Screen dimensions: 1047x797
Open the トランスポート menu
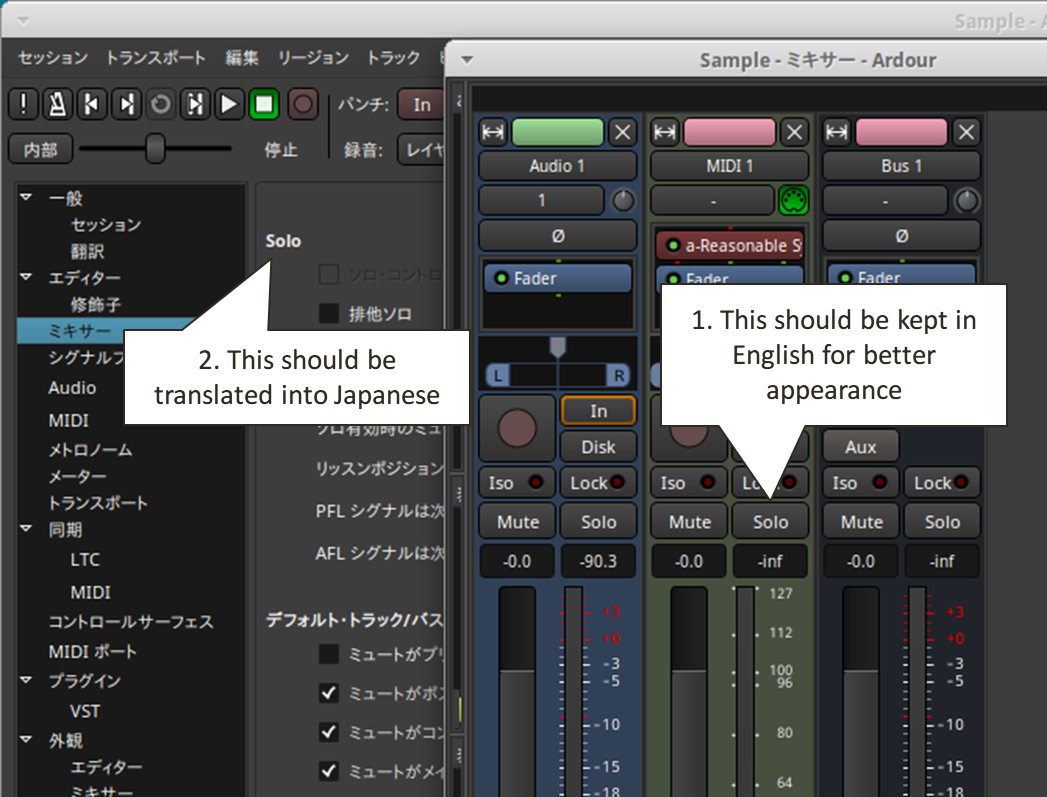155,58
